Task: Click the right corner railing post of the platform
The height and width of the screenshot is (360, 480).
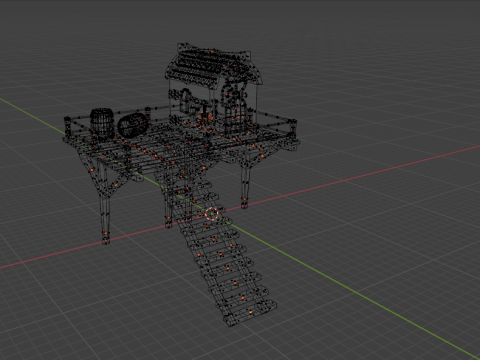Action: [293, 128]
